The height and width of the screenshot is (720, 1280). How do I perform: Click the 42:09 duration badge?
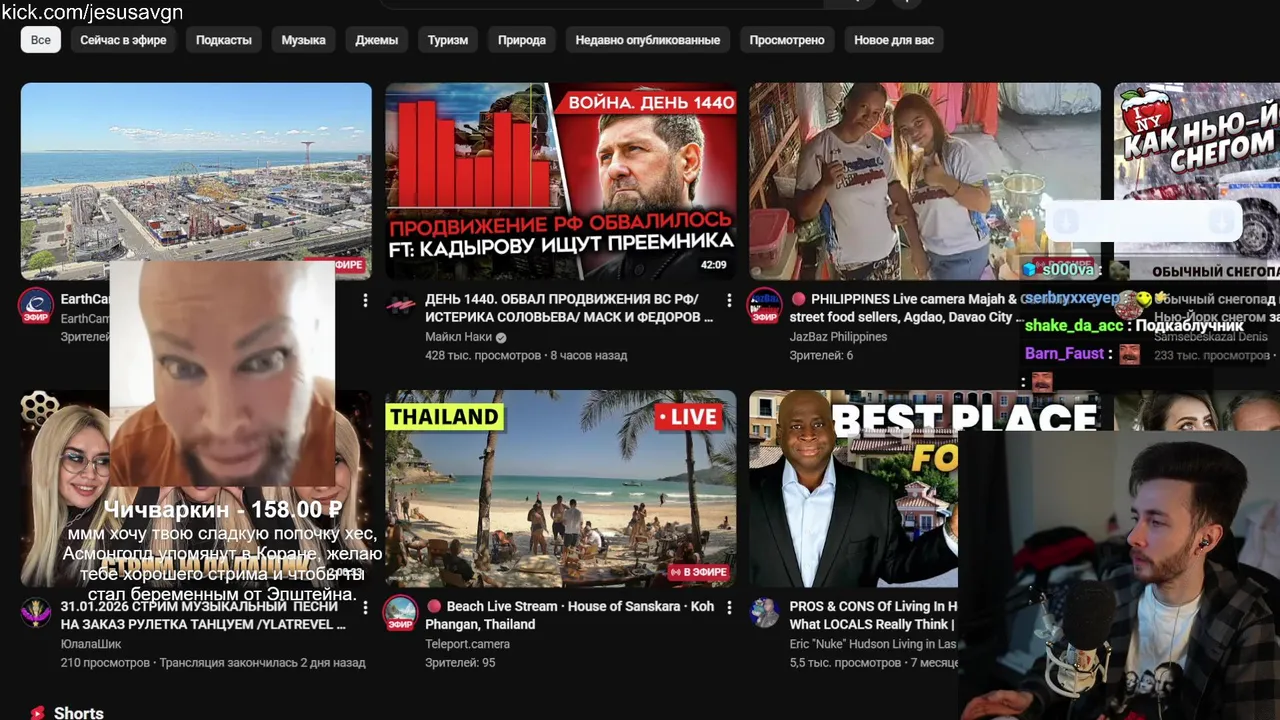tap(713, 265)
